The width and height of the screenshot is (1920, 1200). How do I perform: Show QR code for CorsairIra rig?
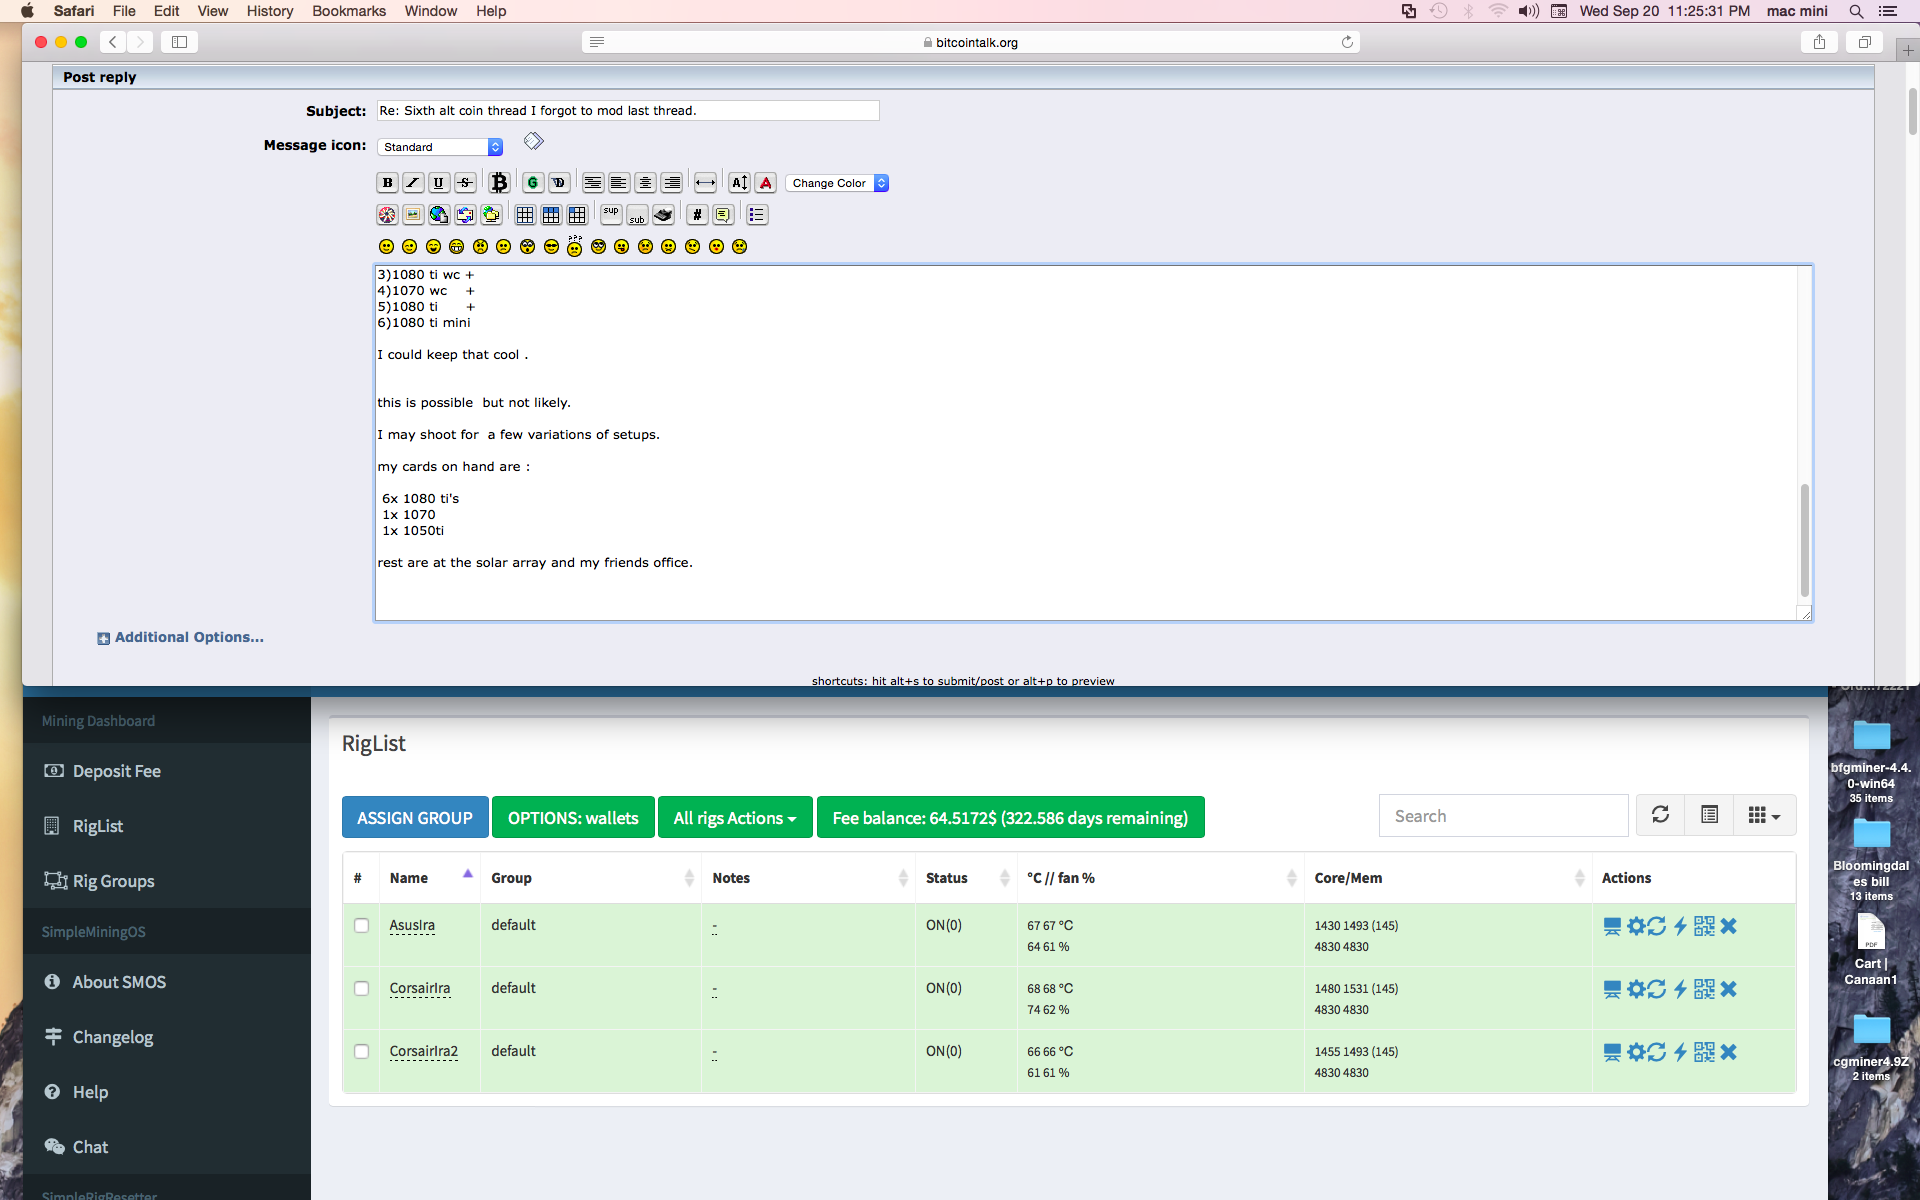coord(1704,989)
